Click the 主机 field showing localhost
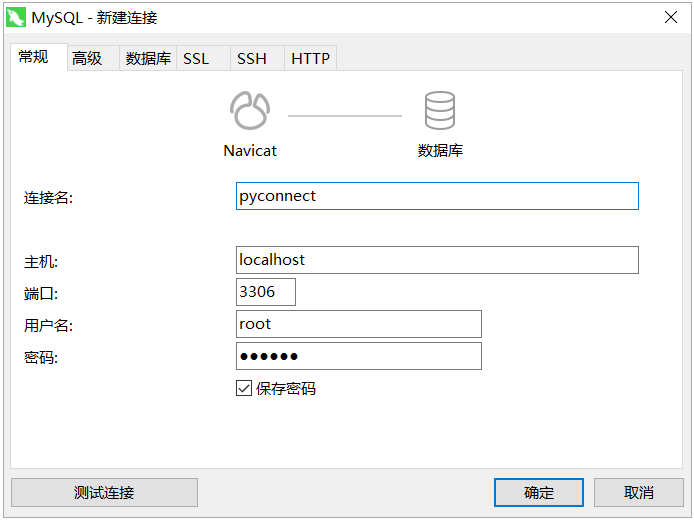This screenshot has width=694, height=520. [437, 260]
